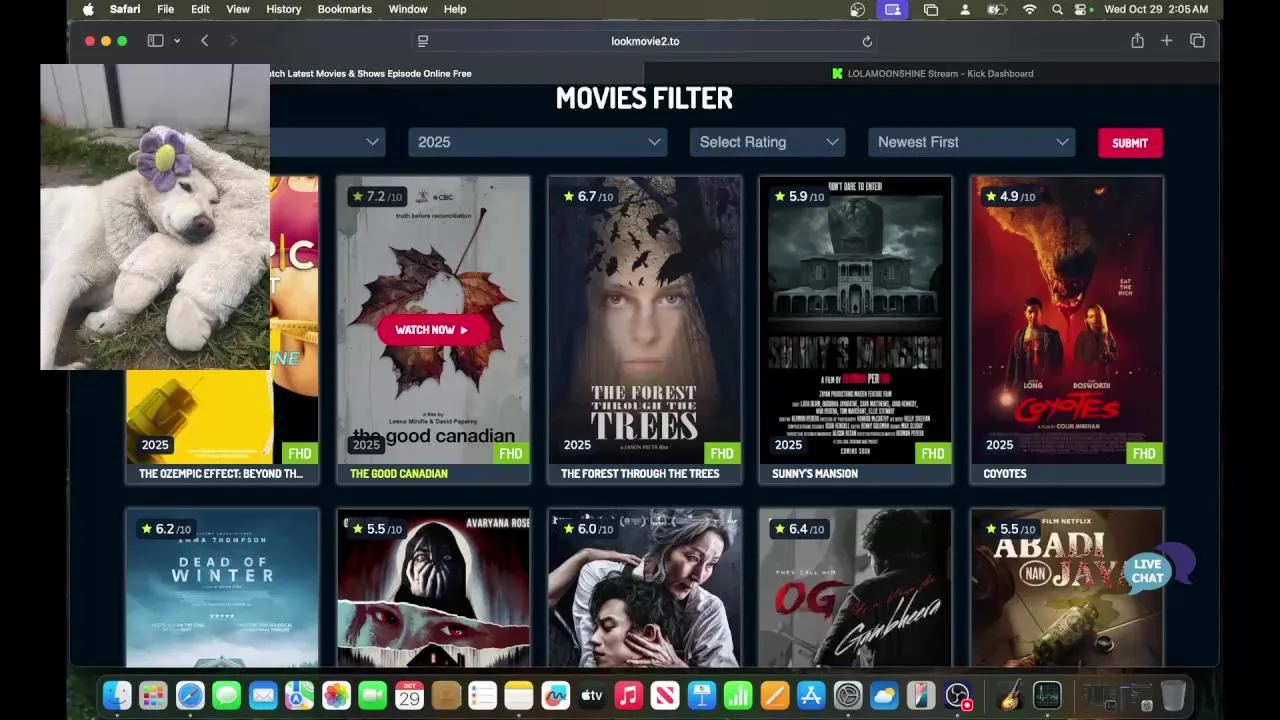Open The Forest Through The Trees title

(640, 474)
